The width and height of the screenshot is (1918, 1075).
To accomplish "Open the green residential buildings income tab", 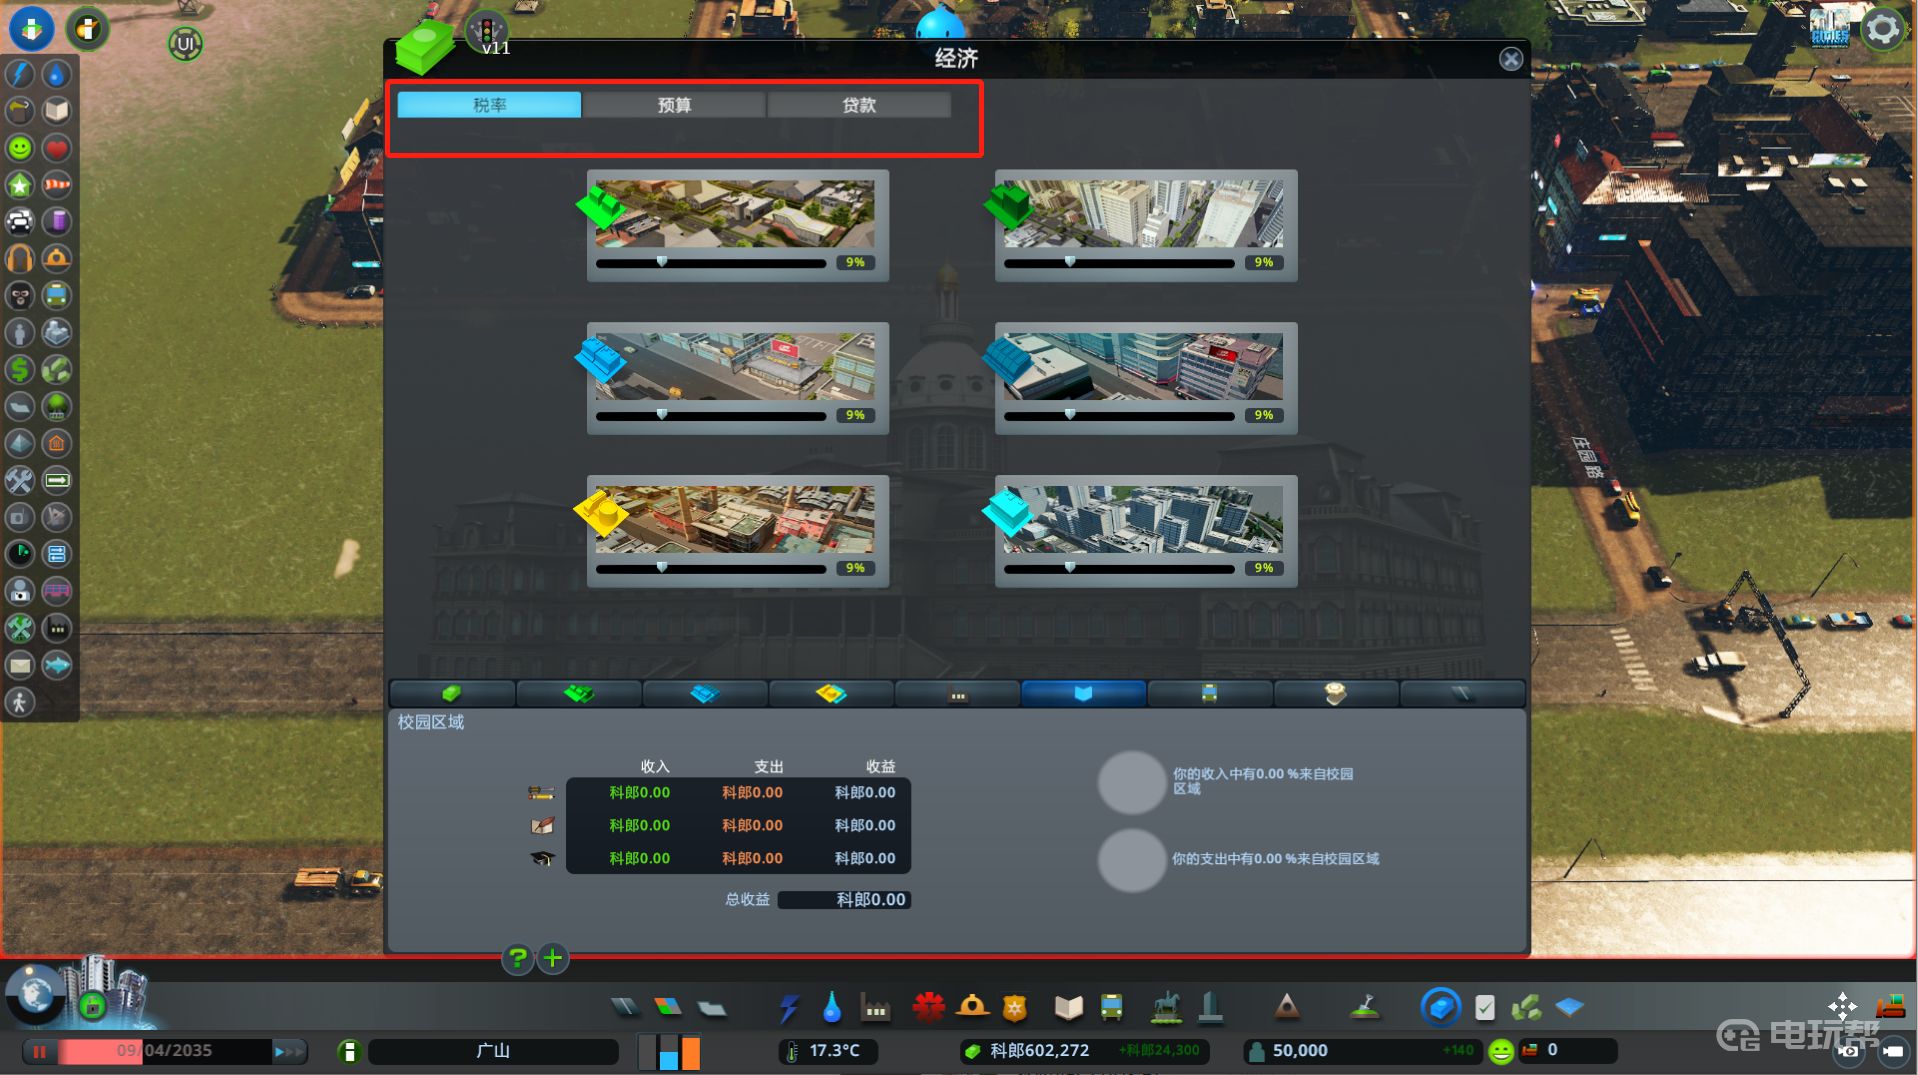I will tap(579, 693).
